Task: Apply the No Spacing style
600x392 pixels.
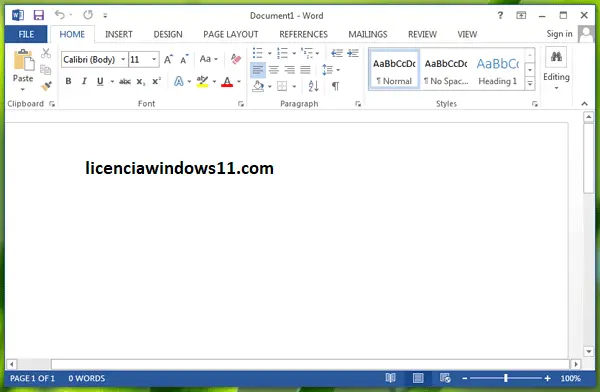Action: coord(446,70)
